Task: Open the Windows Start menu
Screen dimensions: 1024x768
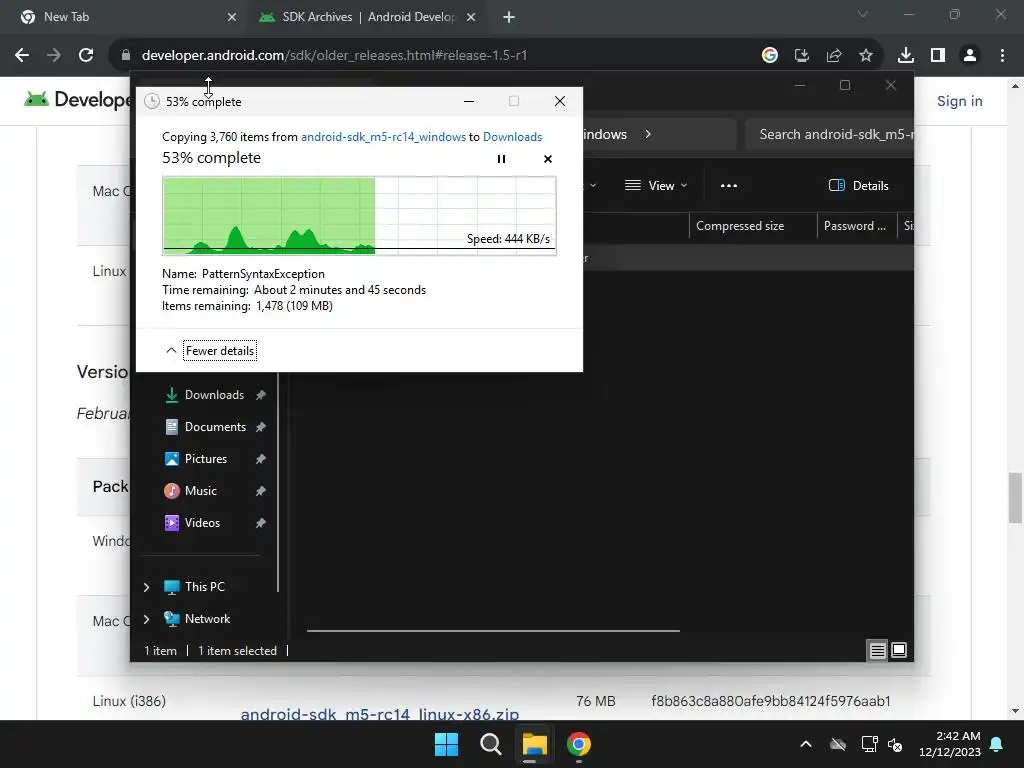Action: coord(447,744)
